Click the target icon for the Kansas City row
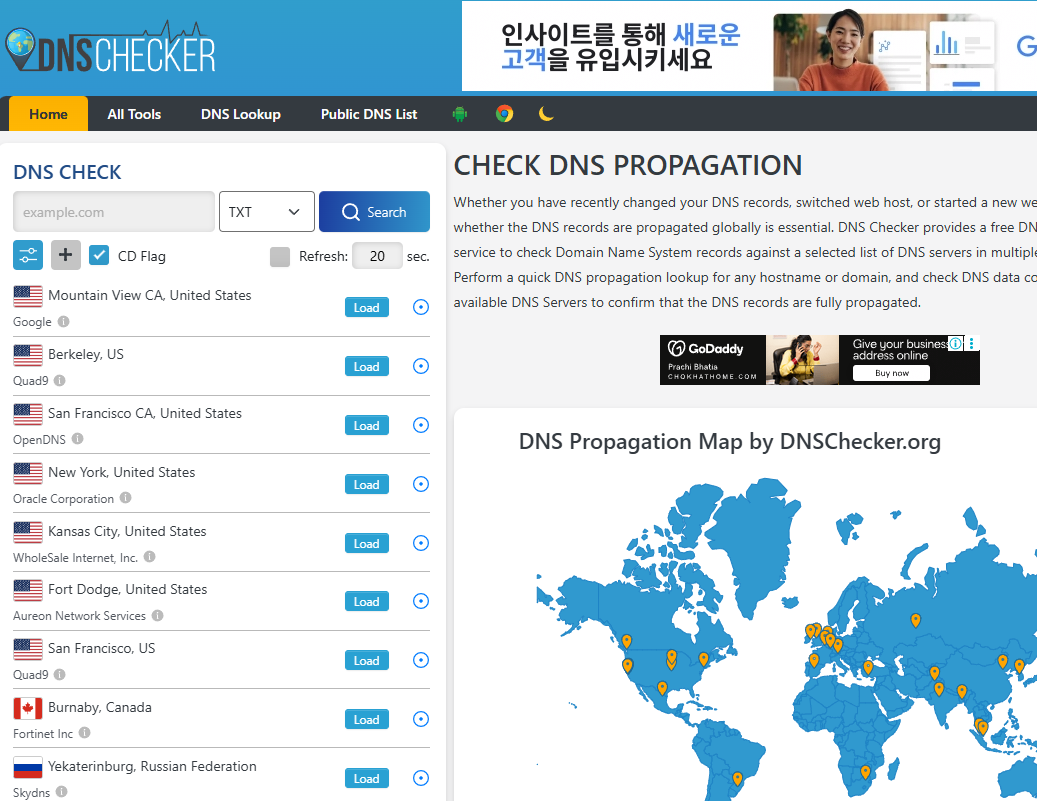1037x801 pixels. pos(421,543)
